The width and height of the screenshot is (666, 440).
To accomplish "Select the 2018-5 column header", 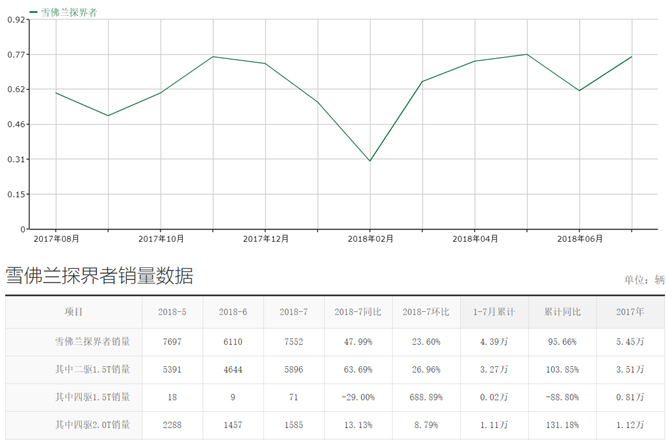I will pos(172,312).
